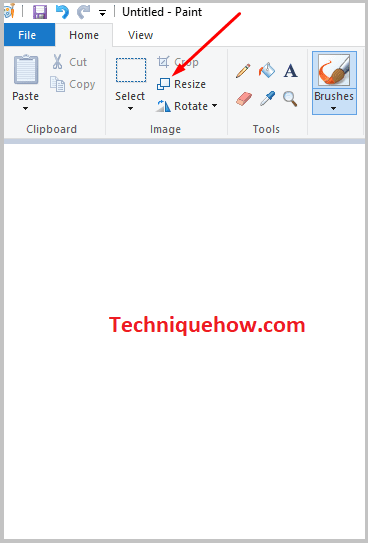368x543 pixels.
Task: Click the Copy button
Action: point(73,84)
